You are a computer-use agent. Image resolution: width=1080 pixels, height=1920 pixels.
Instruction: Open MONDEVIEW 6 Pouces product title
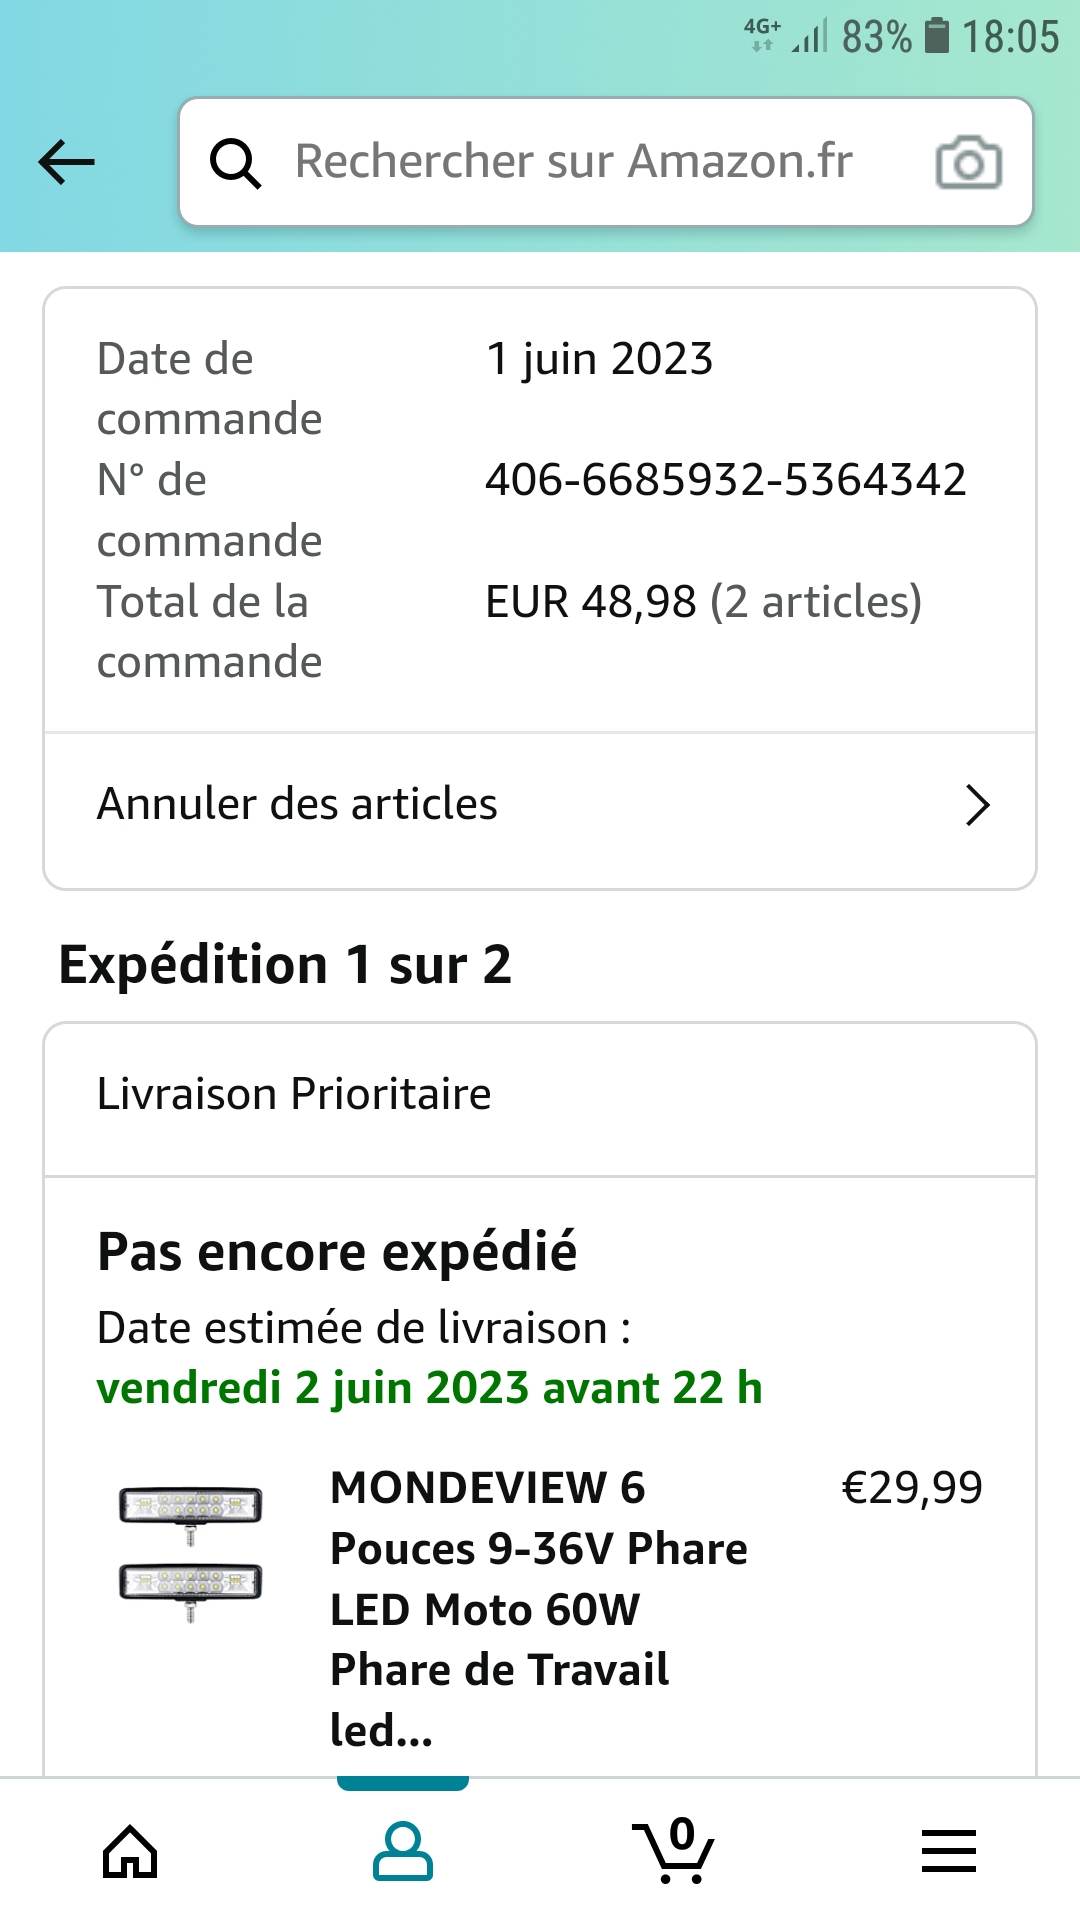coord(538,1608)
